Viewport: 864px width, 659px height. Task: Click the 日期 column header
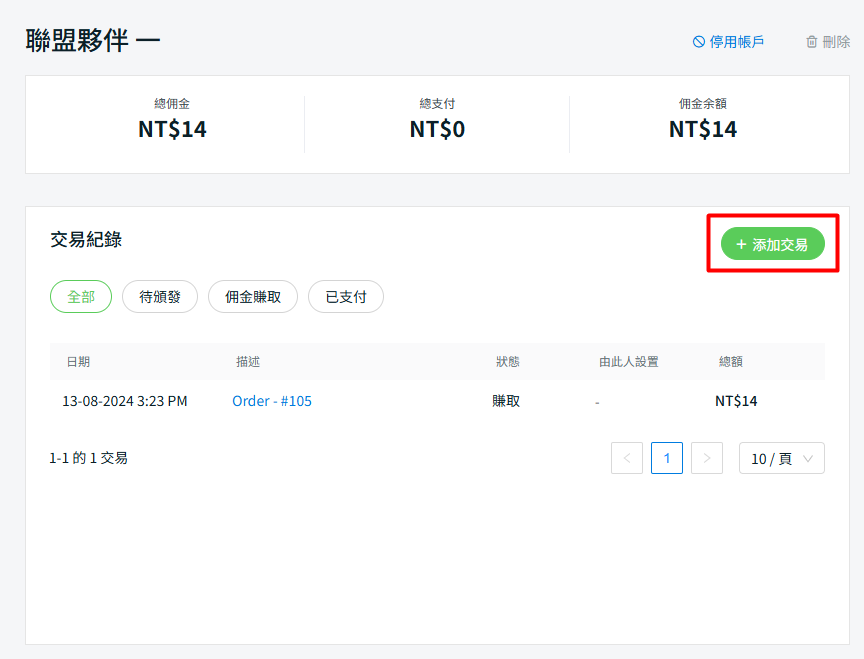[x=78, y=362]
